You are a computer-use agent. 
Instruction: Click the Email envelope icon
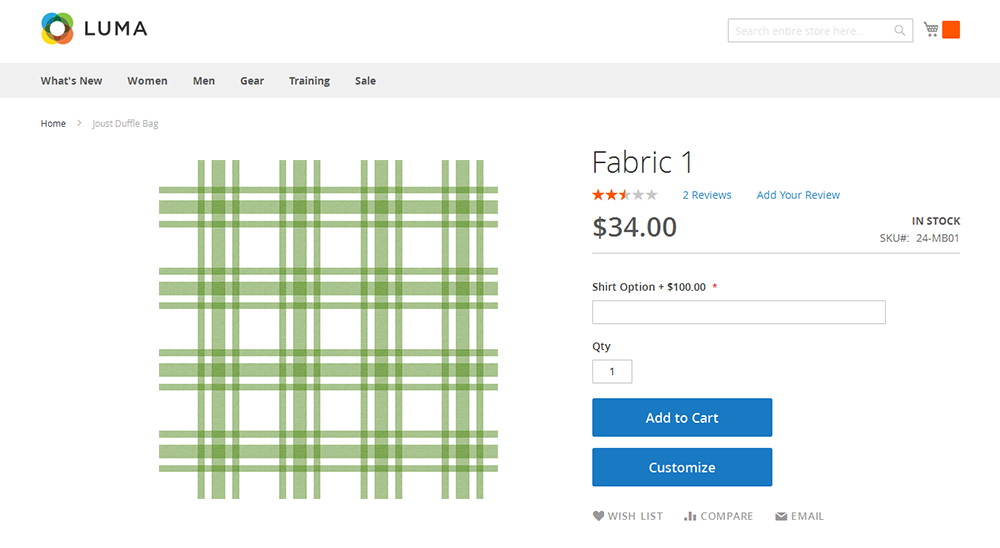pos(779,516)
